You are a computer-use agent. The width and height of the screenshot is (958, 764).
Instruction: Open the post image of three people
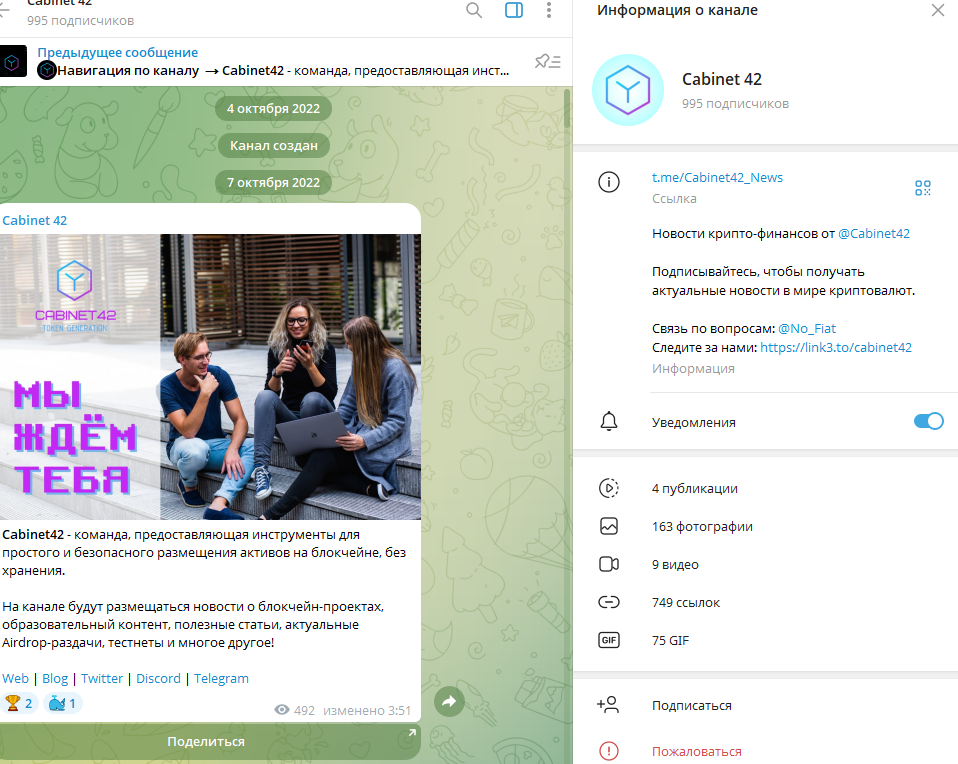point(210,376)
